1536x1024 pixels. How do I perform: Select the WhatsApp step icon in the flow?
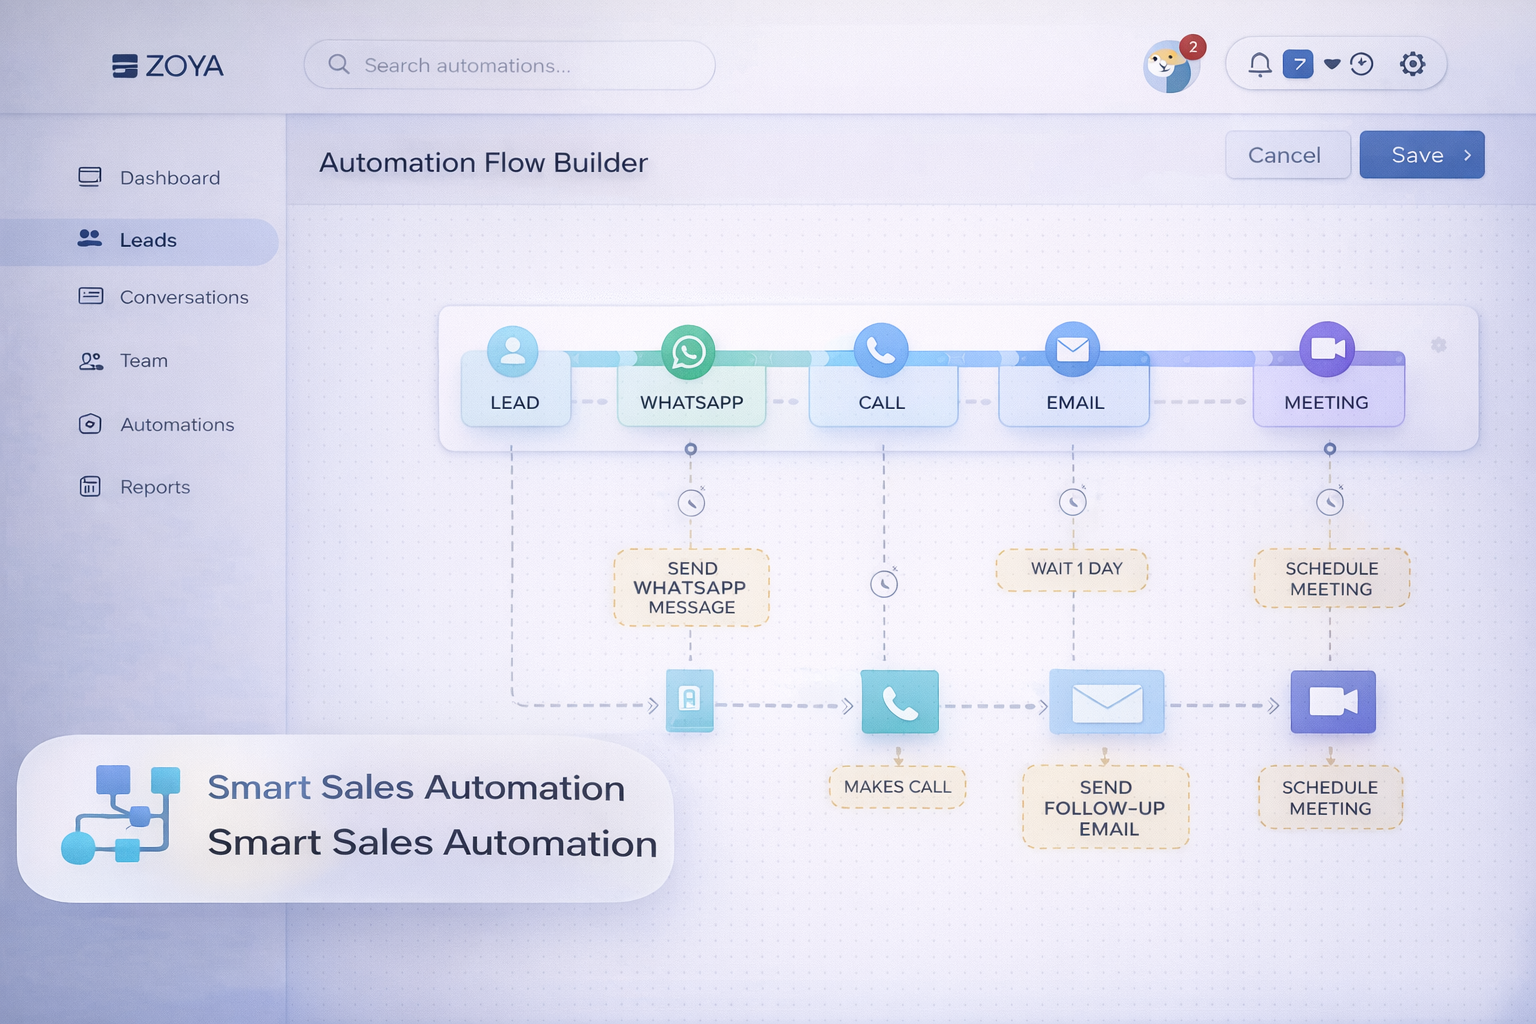point(690,351)
